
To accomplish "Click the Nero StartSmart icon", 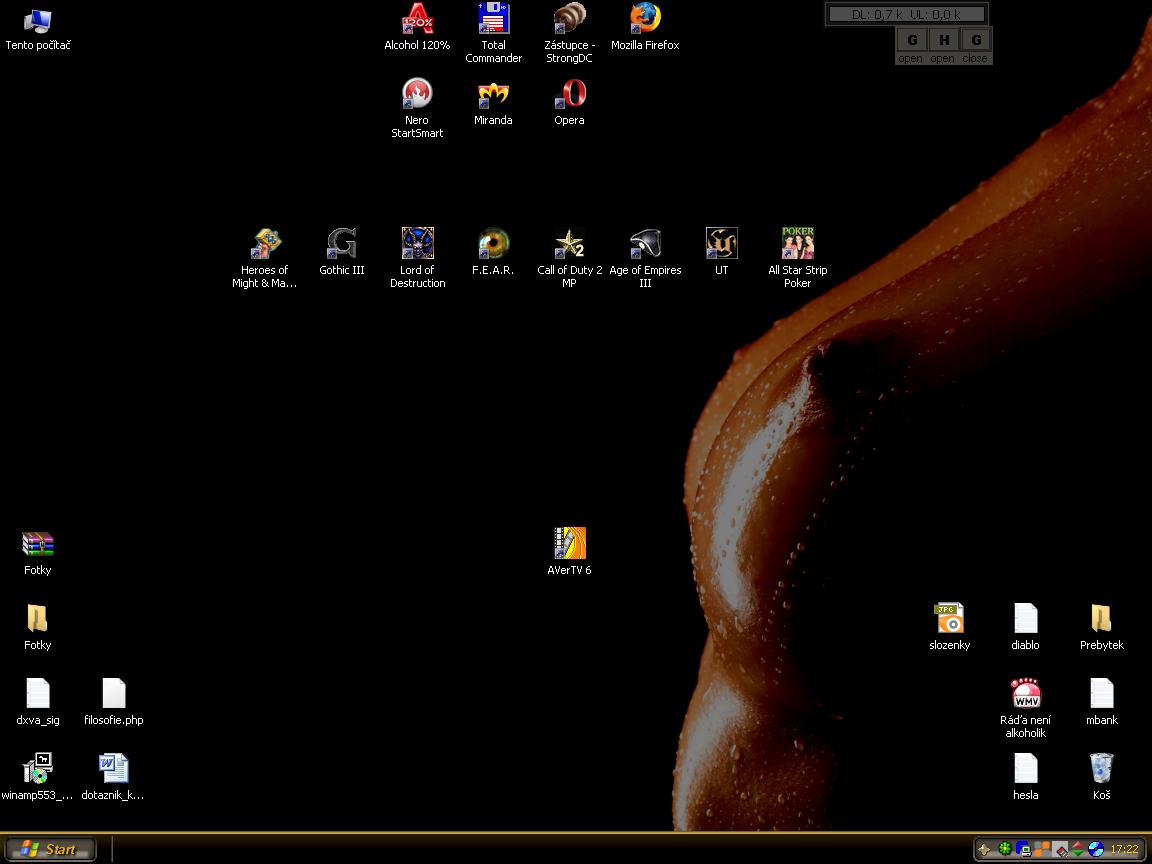I will pos(417,95).
